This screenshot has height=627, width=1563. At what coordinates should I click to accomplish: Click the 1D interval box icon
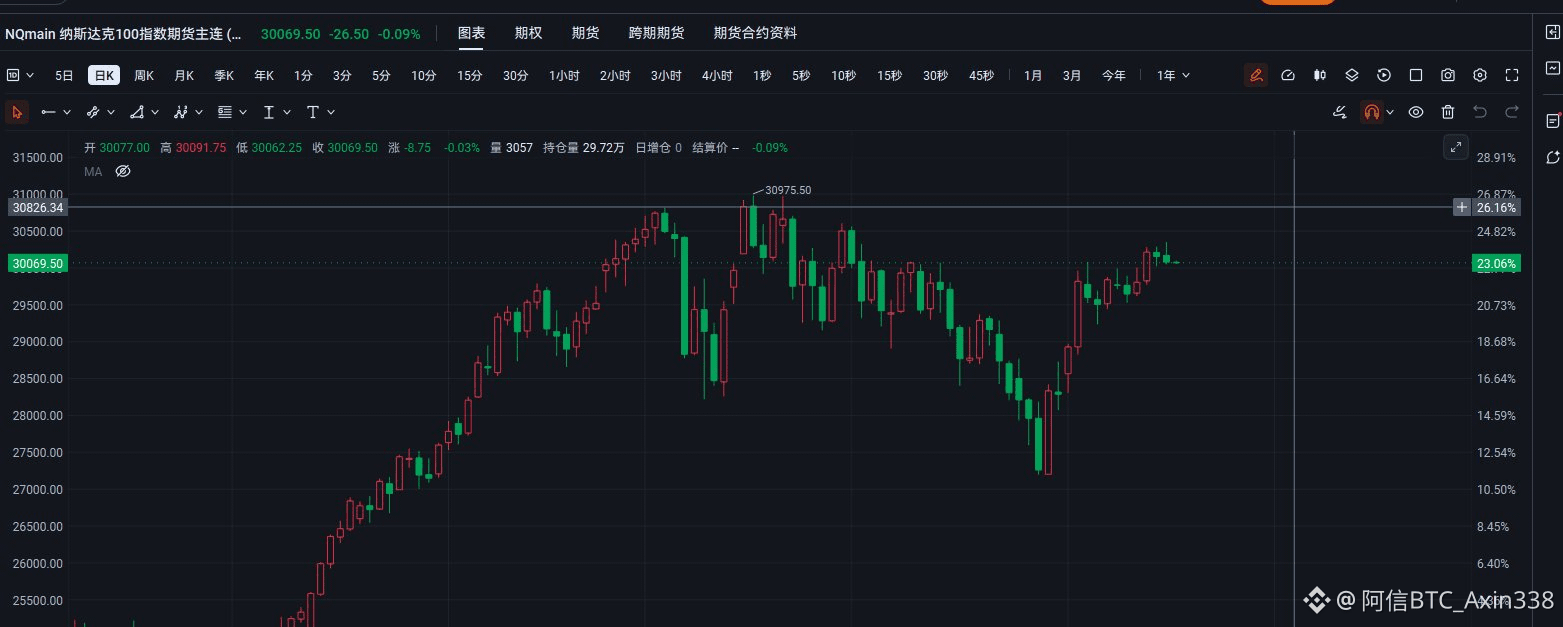coord(13,75)
